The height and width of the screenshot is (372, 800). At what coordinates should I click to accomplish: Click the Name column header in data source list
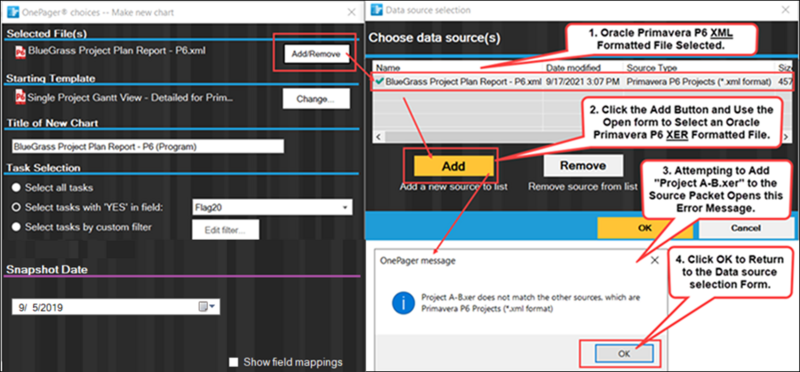[388, 67]
